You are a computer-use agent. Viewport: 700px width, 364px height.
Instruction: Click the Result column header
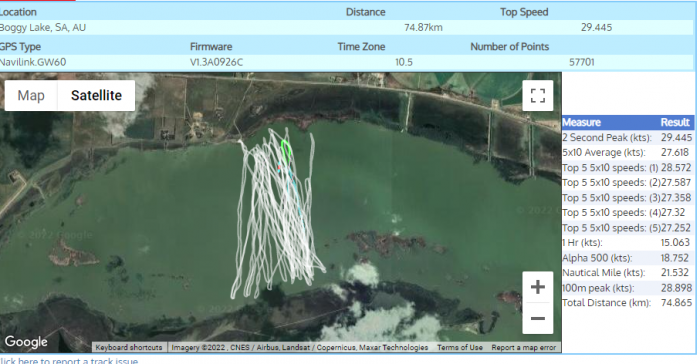point(675,122)
